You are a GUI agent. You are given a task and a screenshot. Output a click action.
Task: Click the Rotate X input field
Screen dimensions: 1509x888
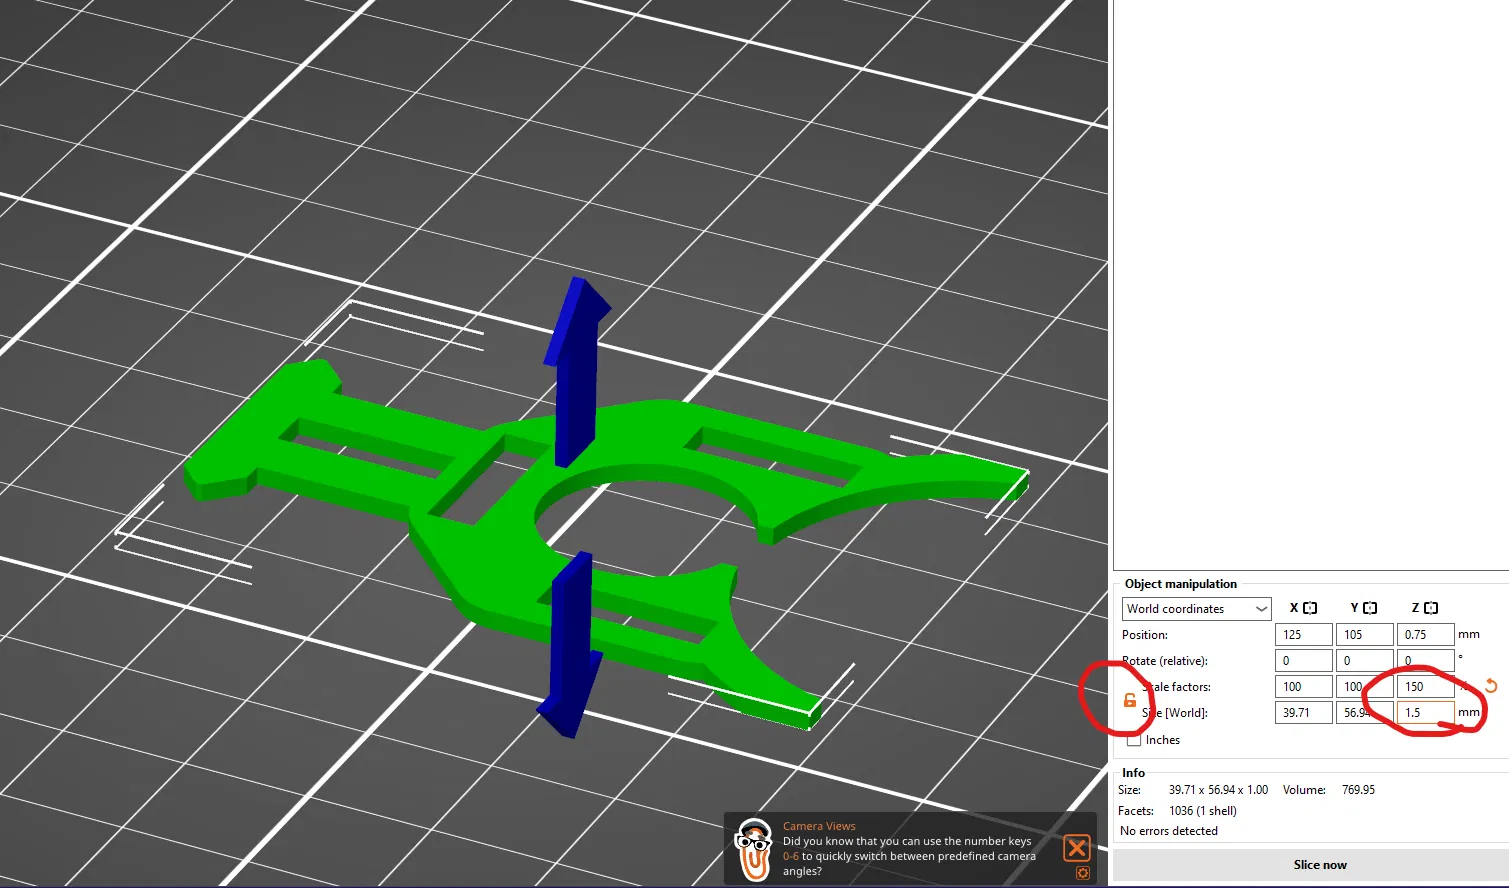tap(1304, 661)
